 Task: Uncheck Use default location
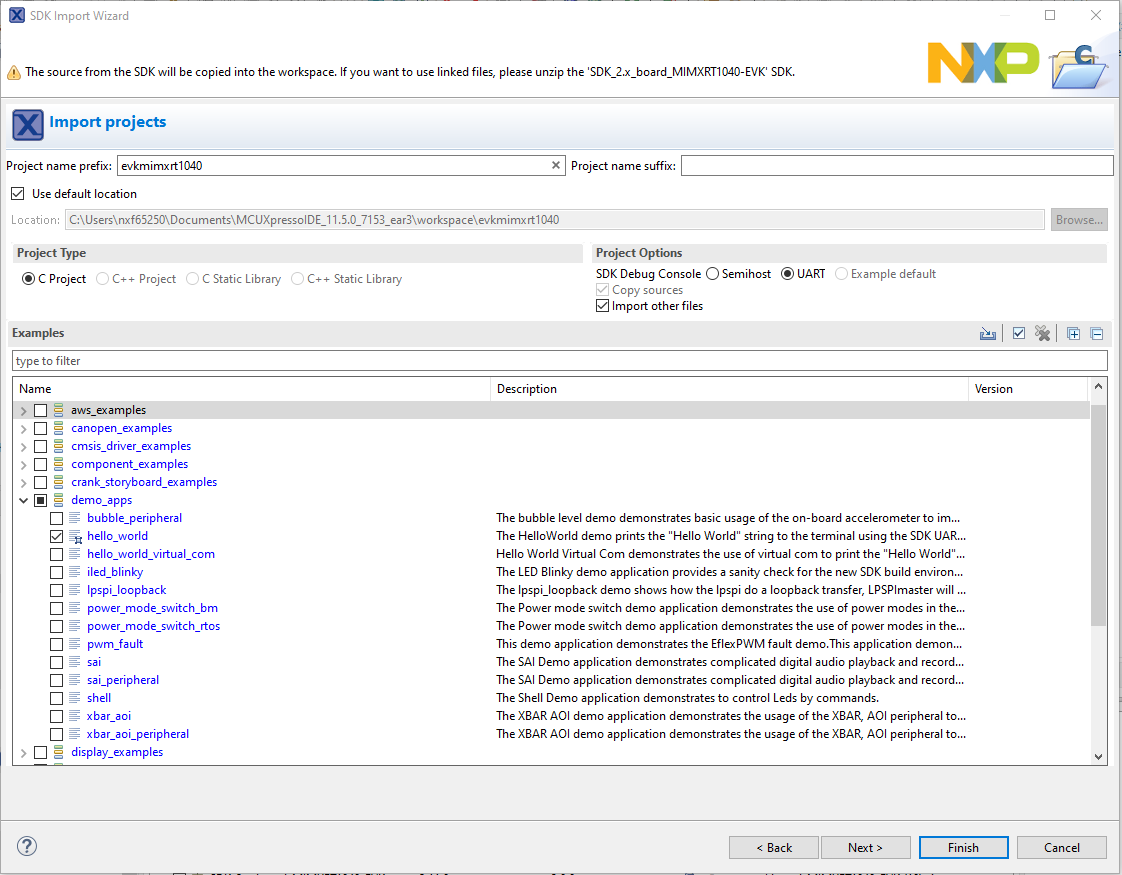tap(17, 194)
